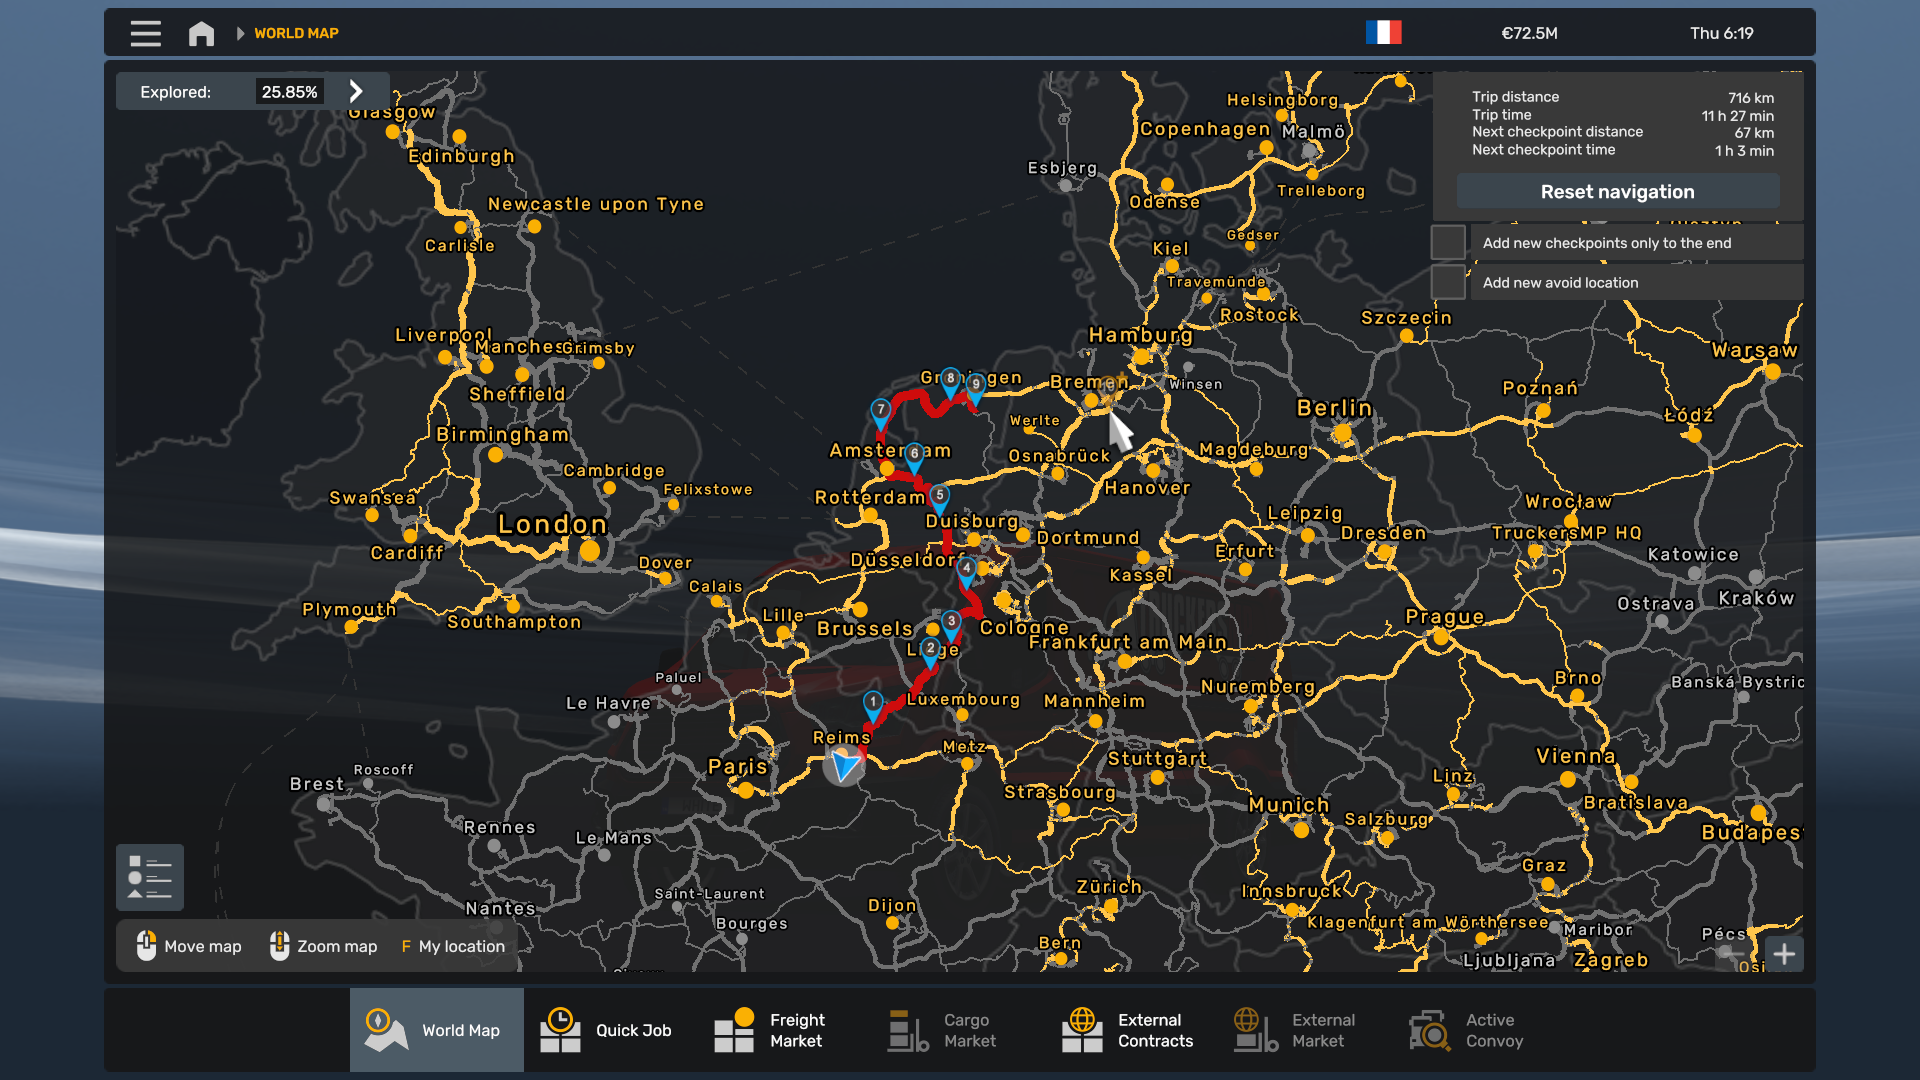
Task: Toggle add new avoid location checkbox
Action: 1447,283
